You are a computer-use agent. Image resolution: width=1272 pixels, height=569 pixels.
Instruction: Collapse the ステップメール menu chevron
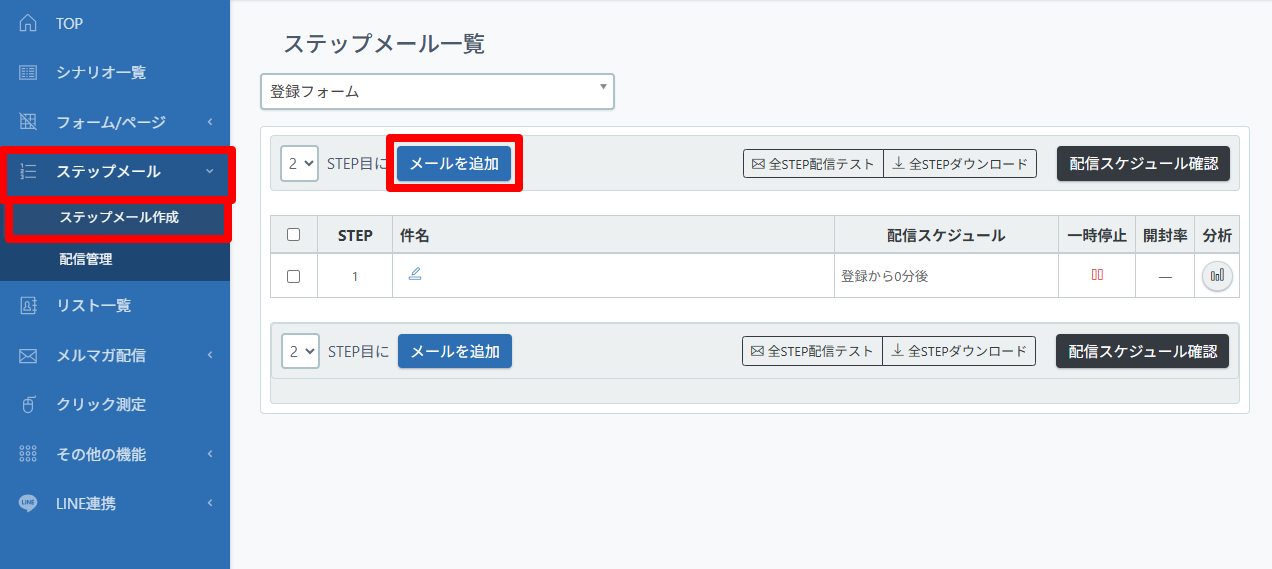pyautogui.click(x=210, y=172)
